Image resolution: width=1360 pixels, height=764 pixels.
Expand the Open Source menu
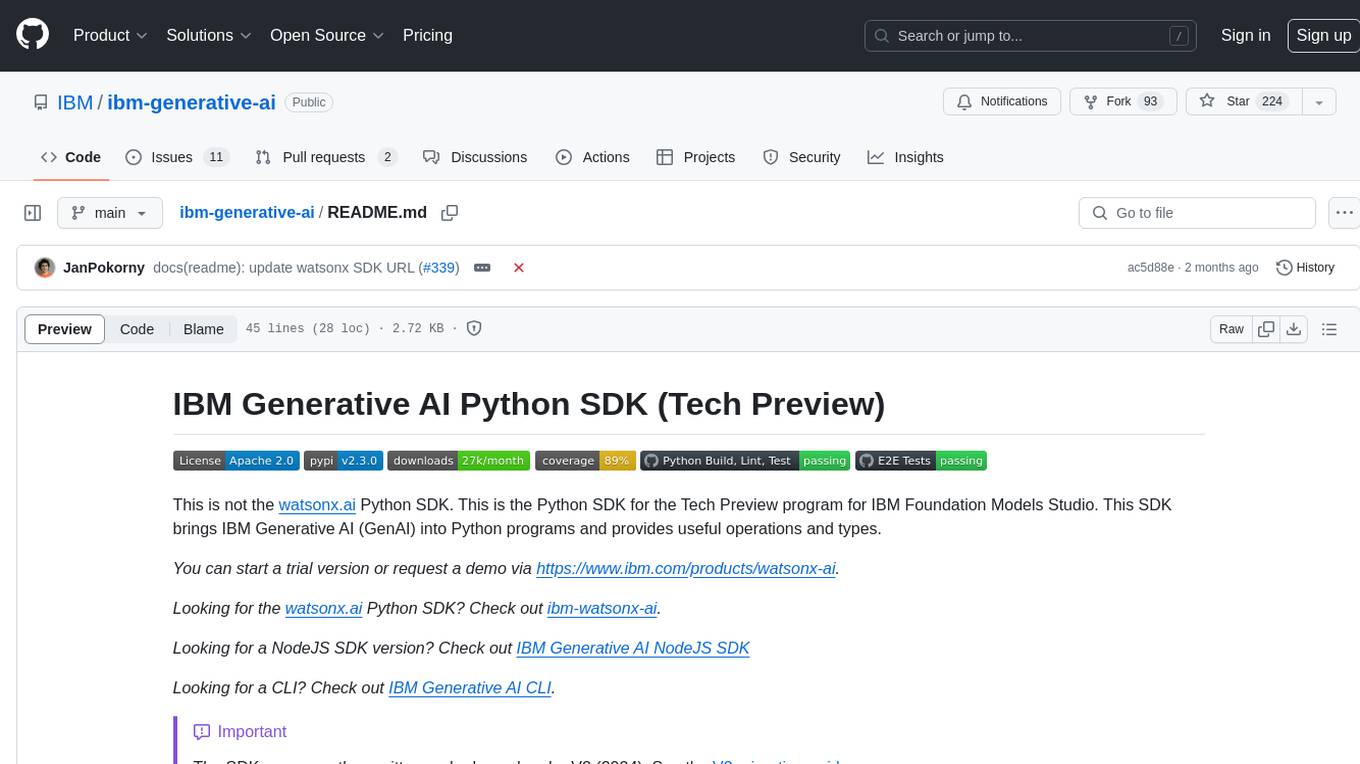[327, 35]
